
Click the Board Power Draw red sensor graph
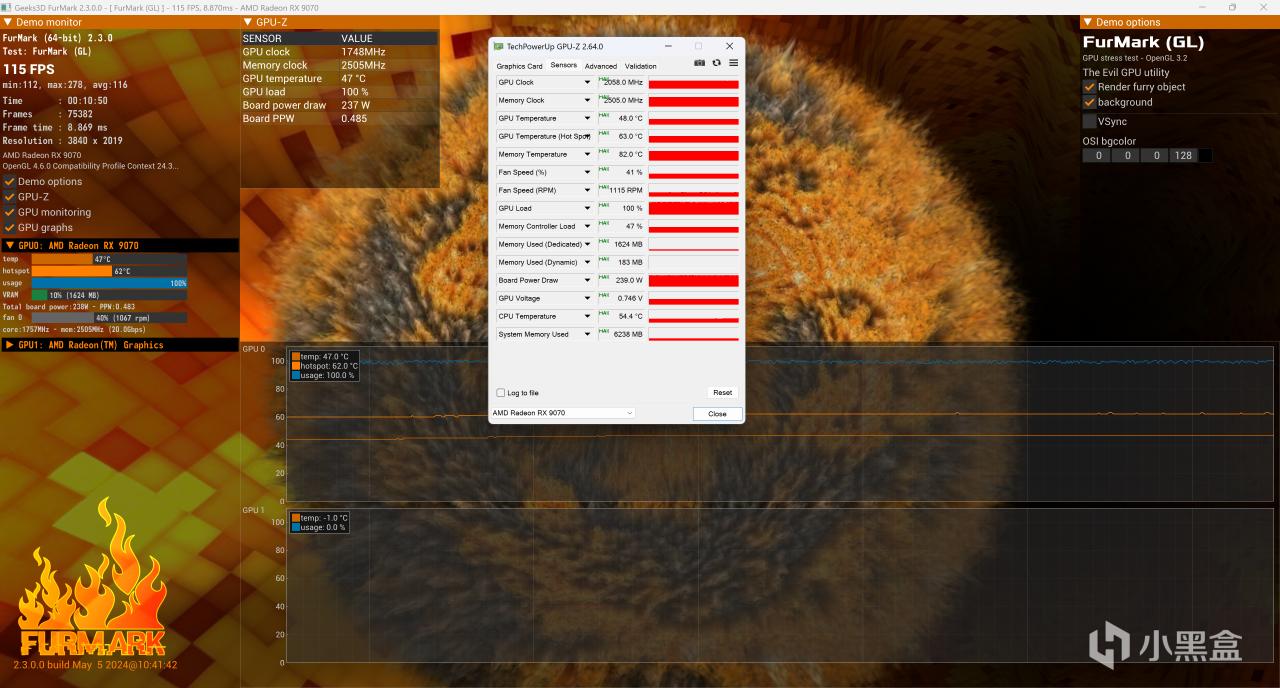click(x=693, y=280)
